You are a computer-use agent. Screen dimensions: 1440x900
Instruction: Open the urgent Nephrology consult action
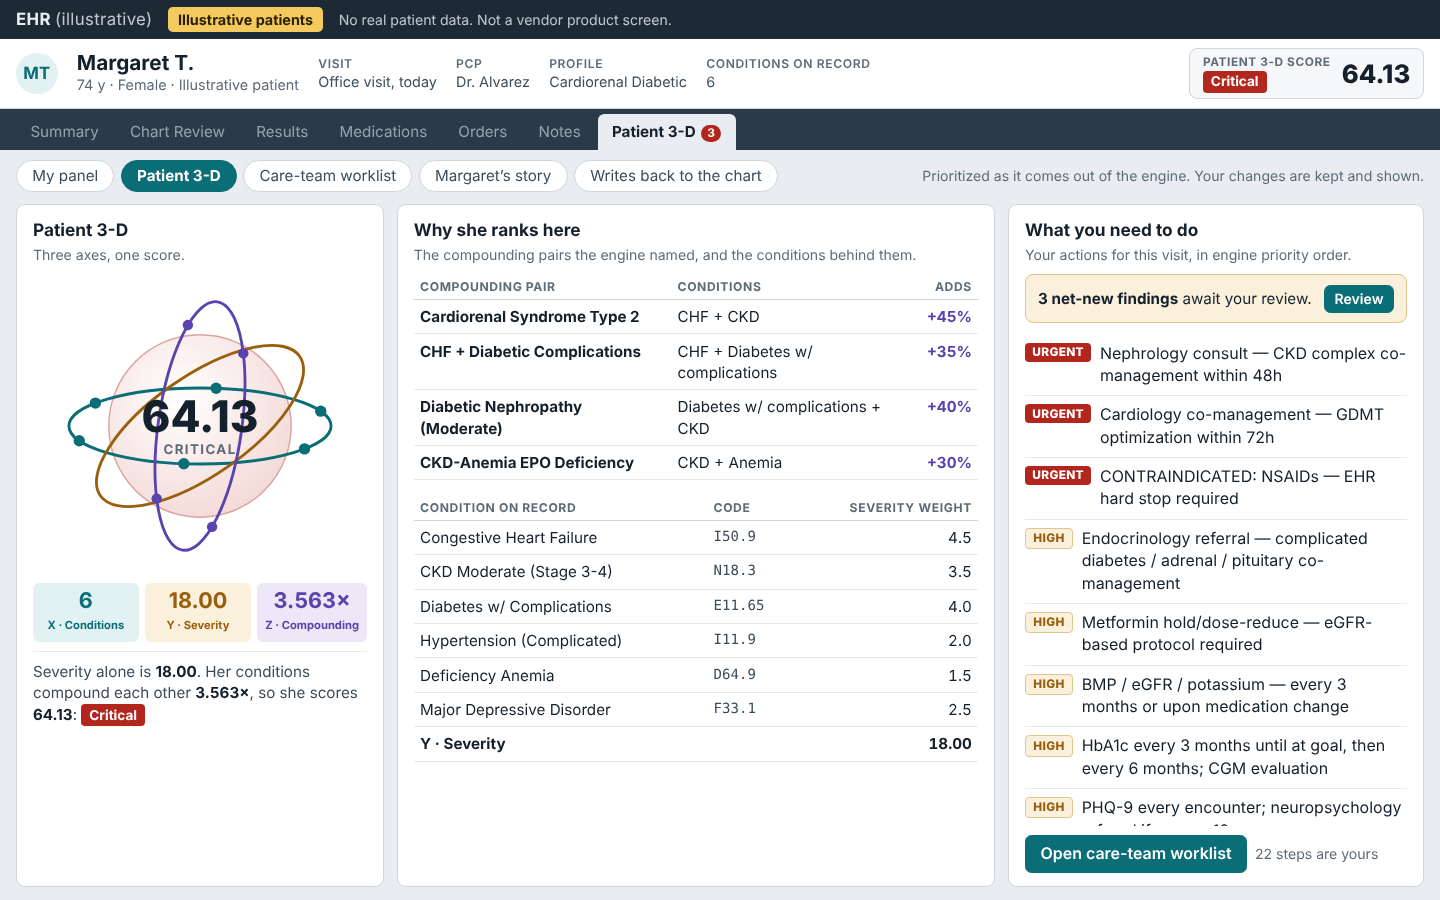pos(1216,365)
